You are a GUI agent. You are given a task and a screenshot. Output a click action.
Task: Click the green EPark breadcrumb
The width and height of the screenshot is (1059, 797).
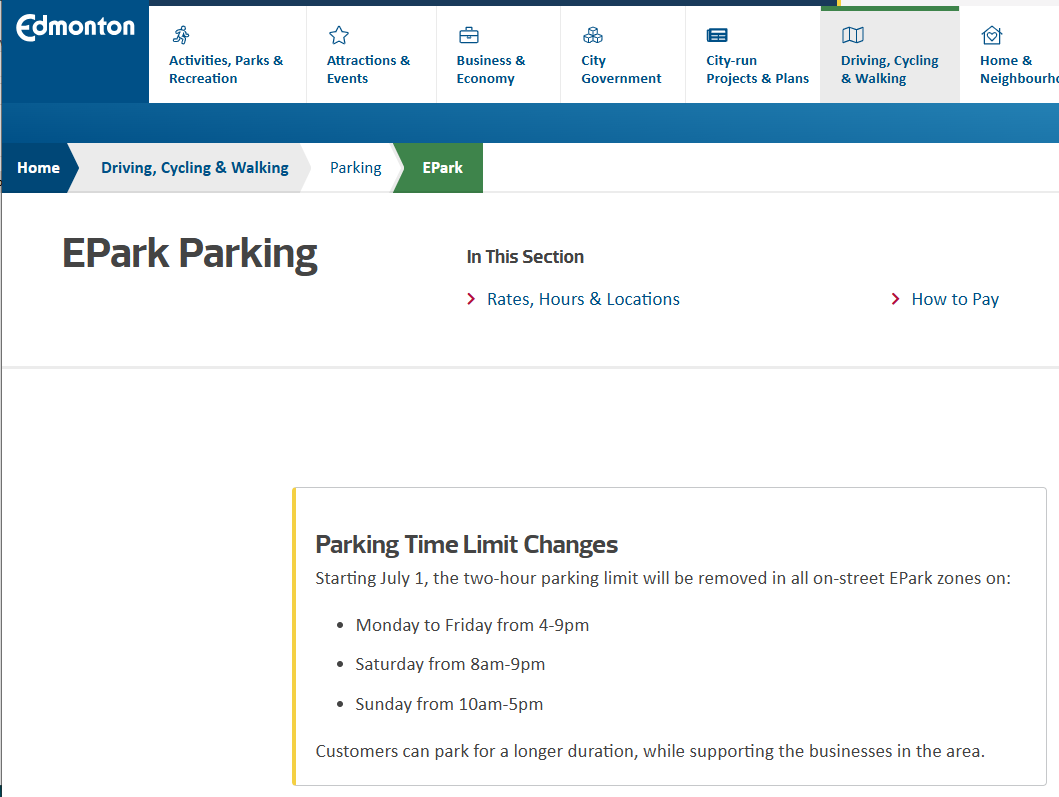[442, 168]
